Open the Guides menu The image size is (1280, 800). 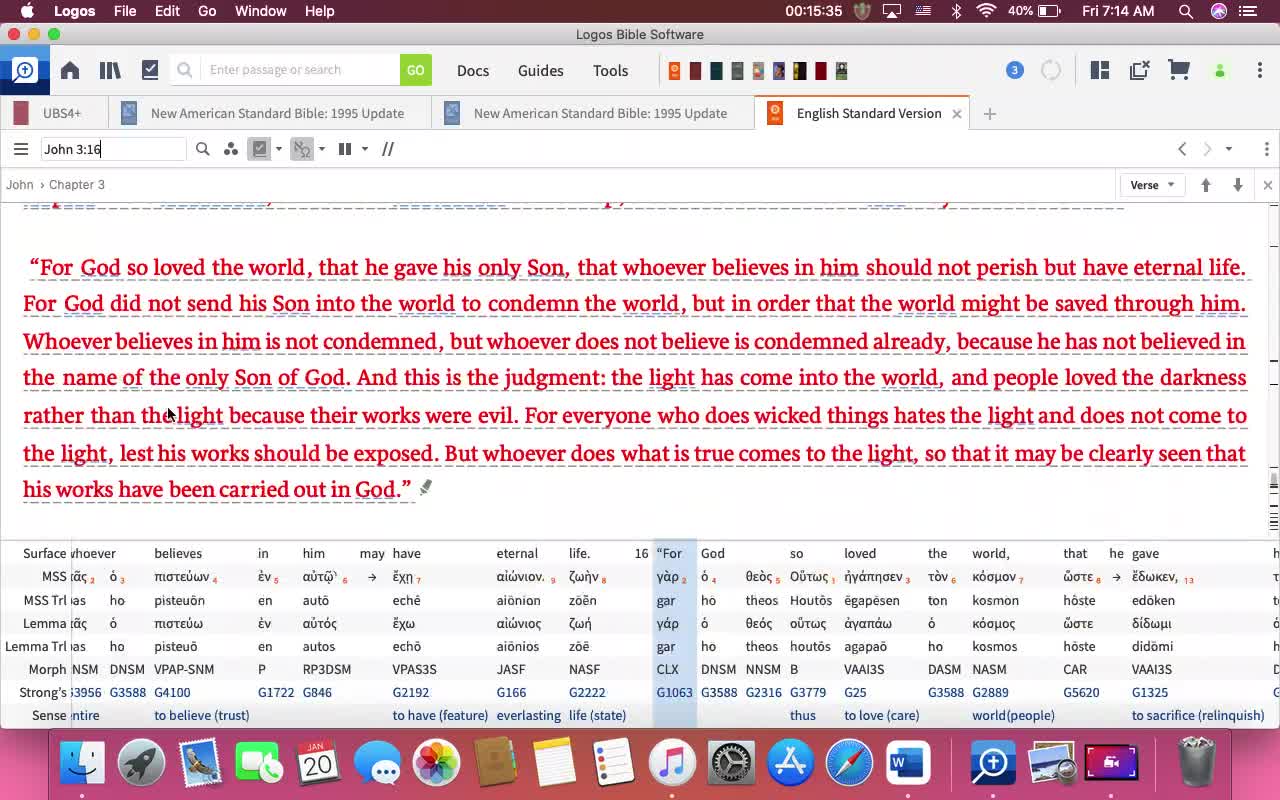pos(540,70)
